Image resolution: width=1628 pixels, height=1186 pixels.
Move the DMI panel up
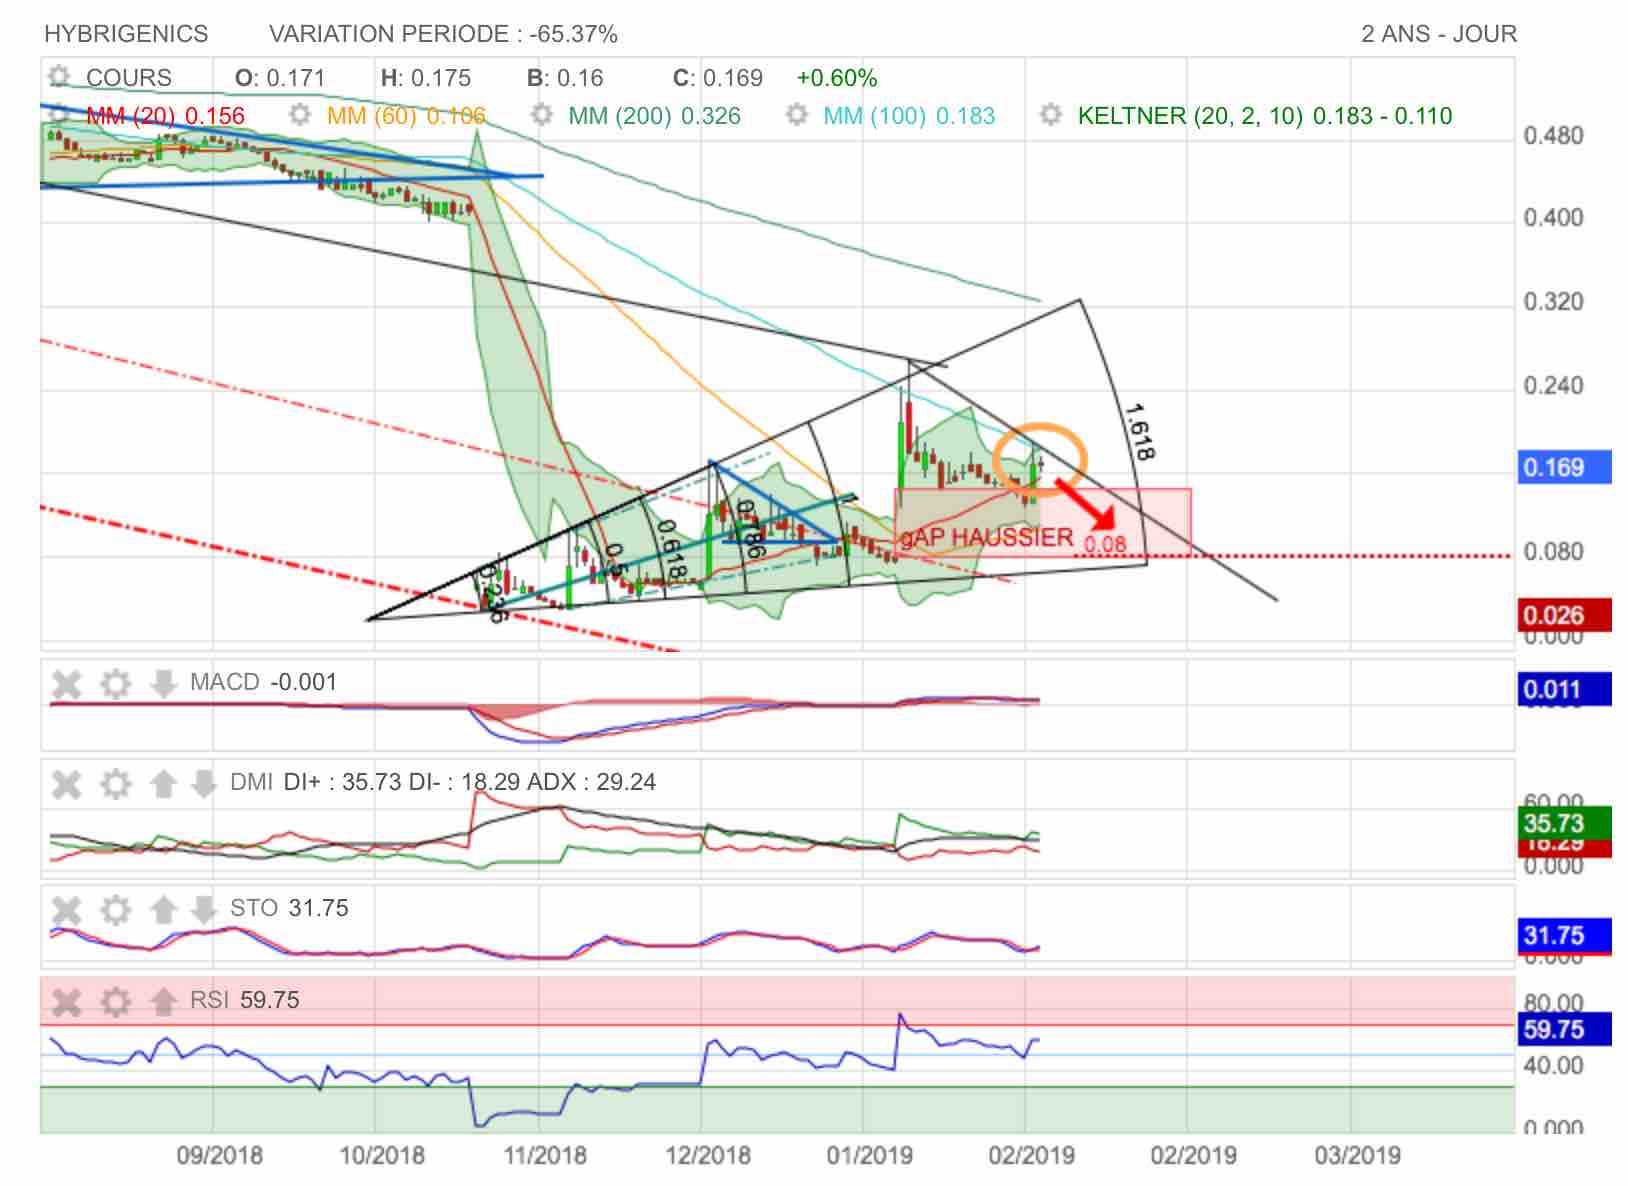163,784
